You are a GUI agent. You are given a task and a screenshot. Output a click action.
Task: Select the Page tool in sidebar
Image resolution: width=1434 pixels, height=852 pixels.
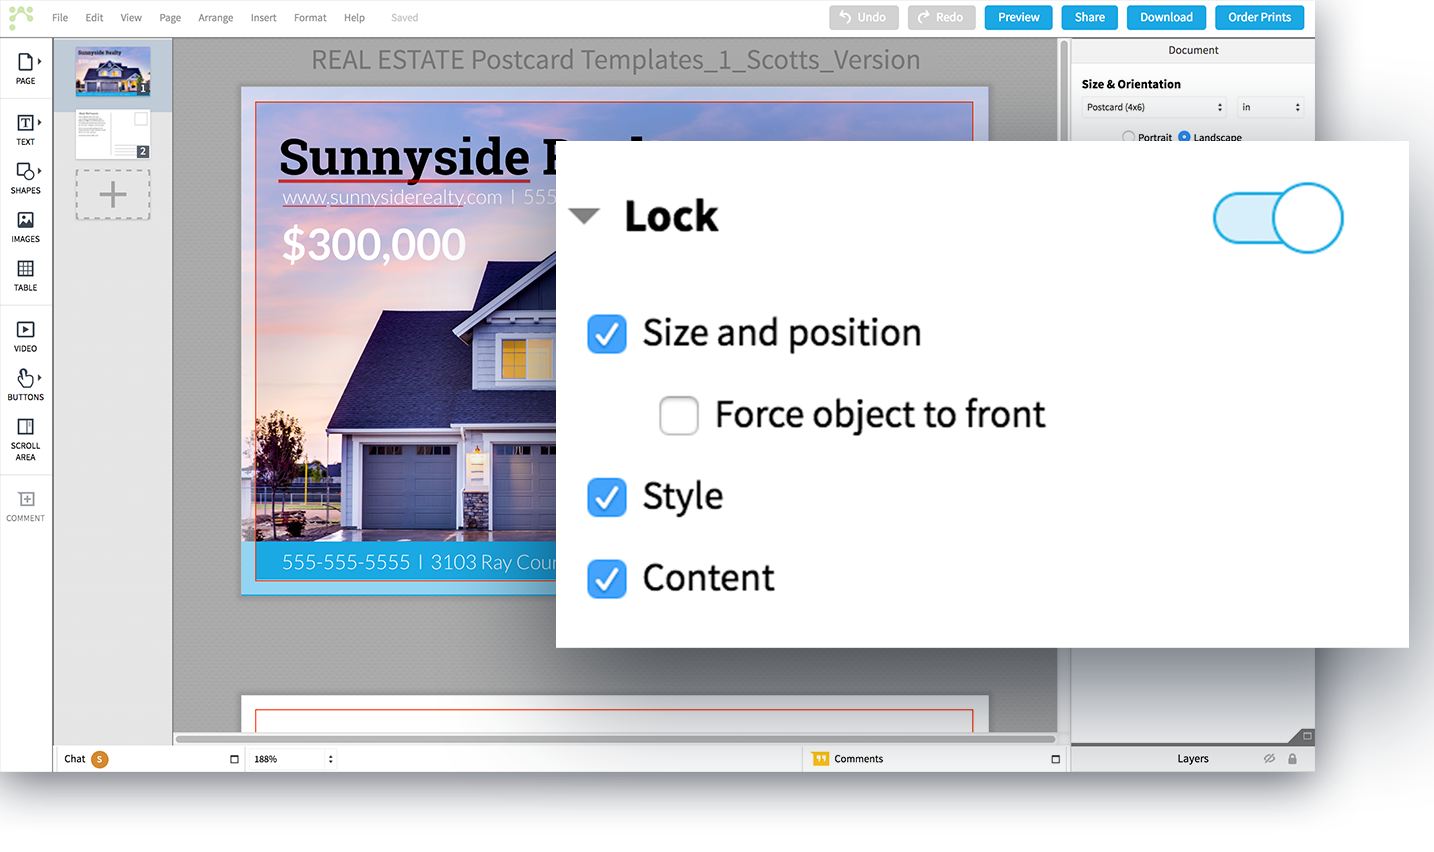click(x=26, y=68)
